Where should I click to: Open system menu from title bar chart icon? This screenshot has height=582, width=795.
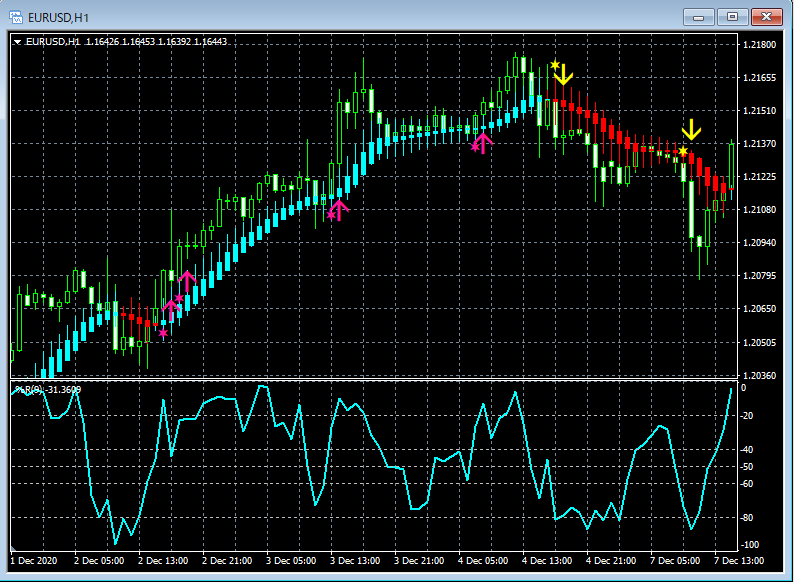pos(16,17)
